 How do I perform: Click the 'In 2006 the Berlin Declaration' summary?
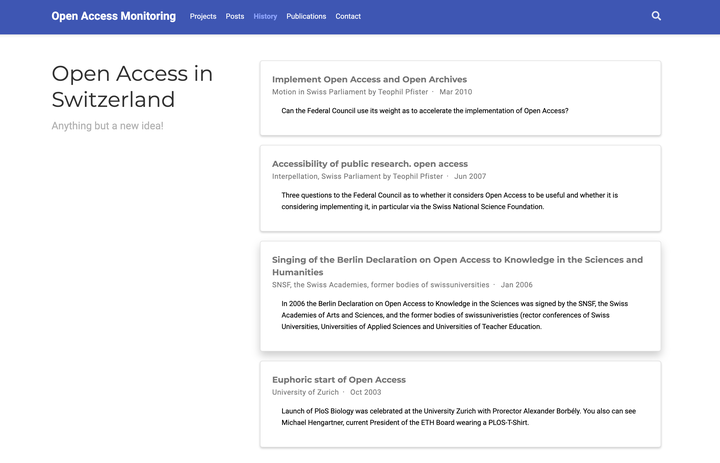(x=455, y=315)
